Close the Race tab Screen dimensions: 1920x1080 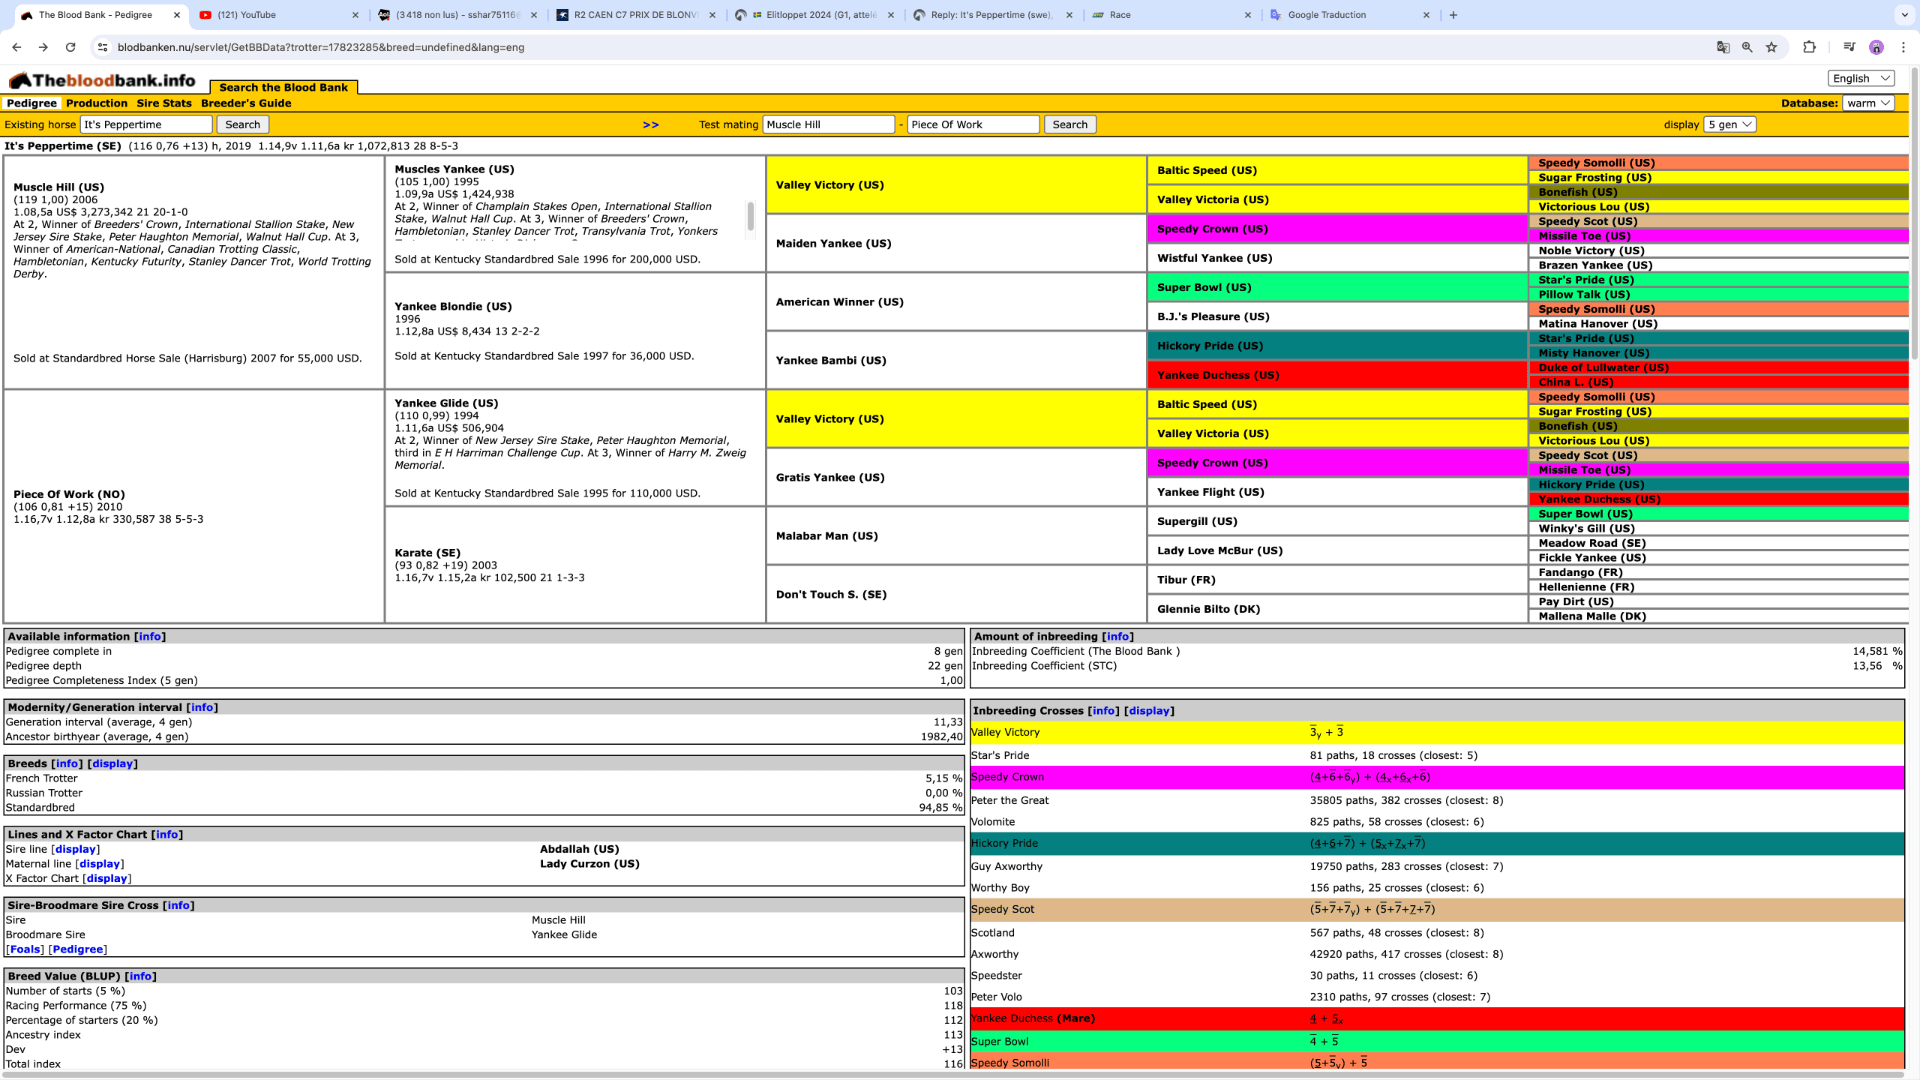tap(1247, 15)
